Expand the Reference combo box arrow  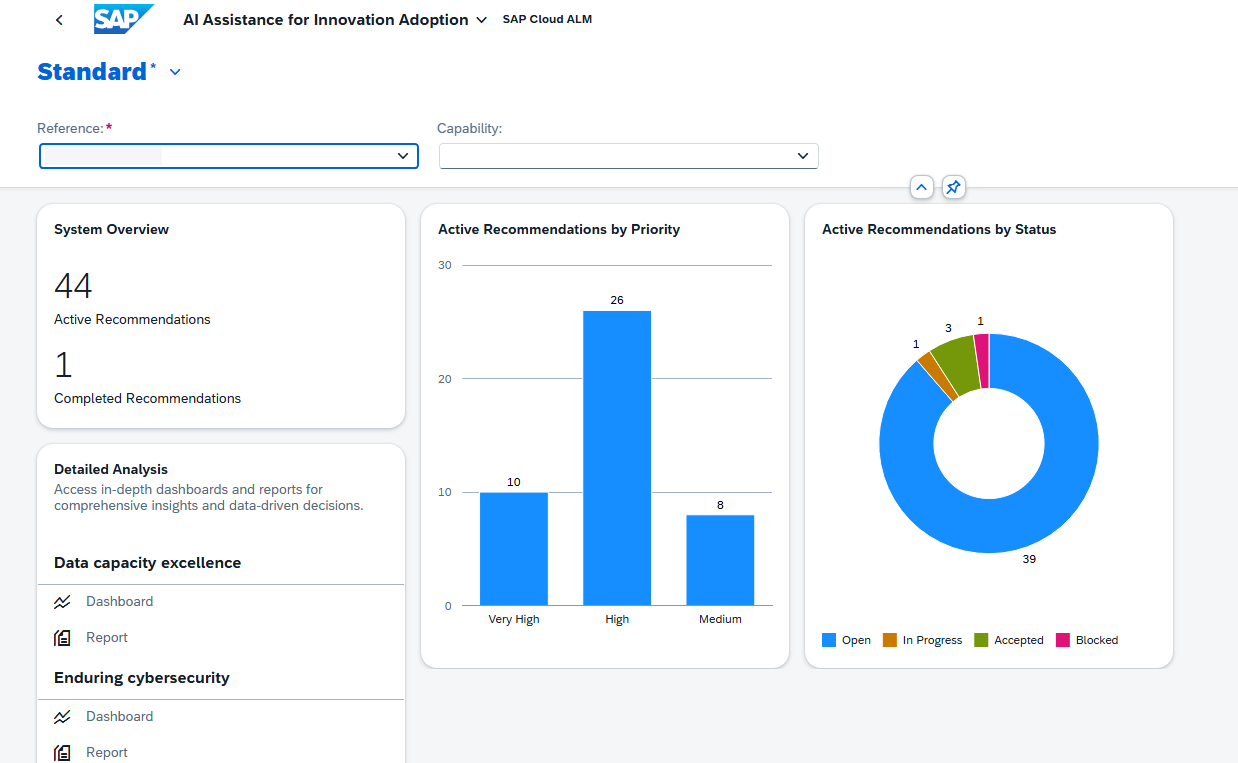pyautogui.click(x=403, y=156)
